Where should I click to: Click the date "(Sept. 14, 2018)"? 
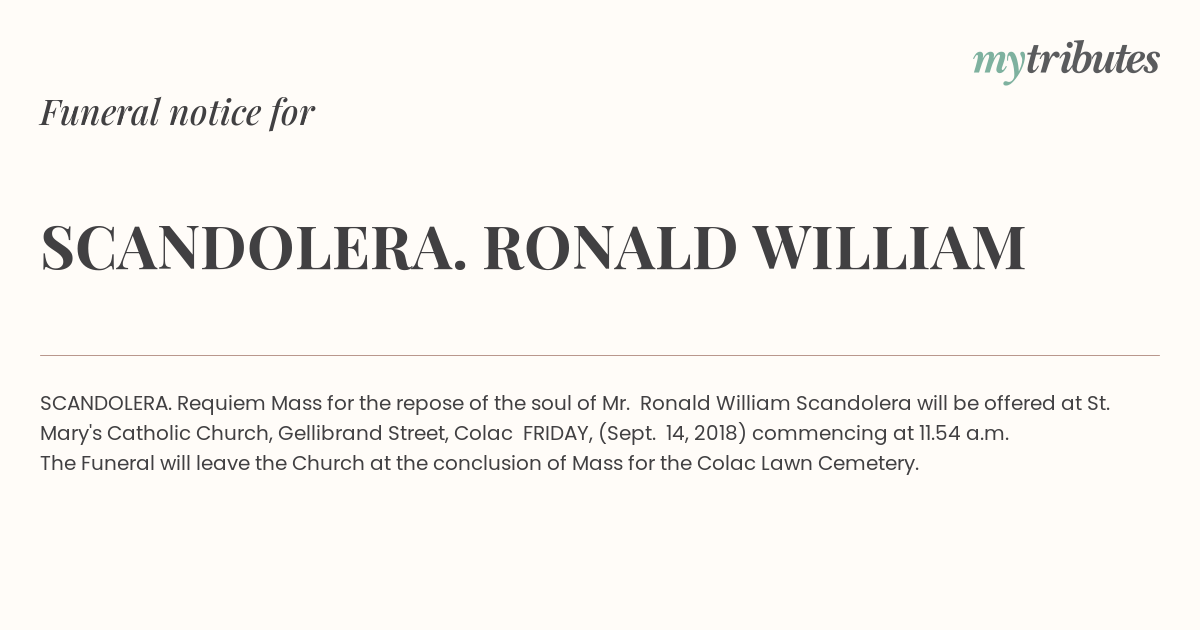672,433
